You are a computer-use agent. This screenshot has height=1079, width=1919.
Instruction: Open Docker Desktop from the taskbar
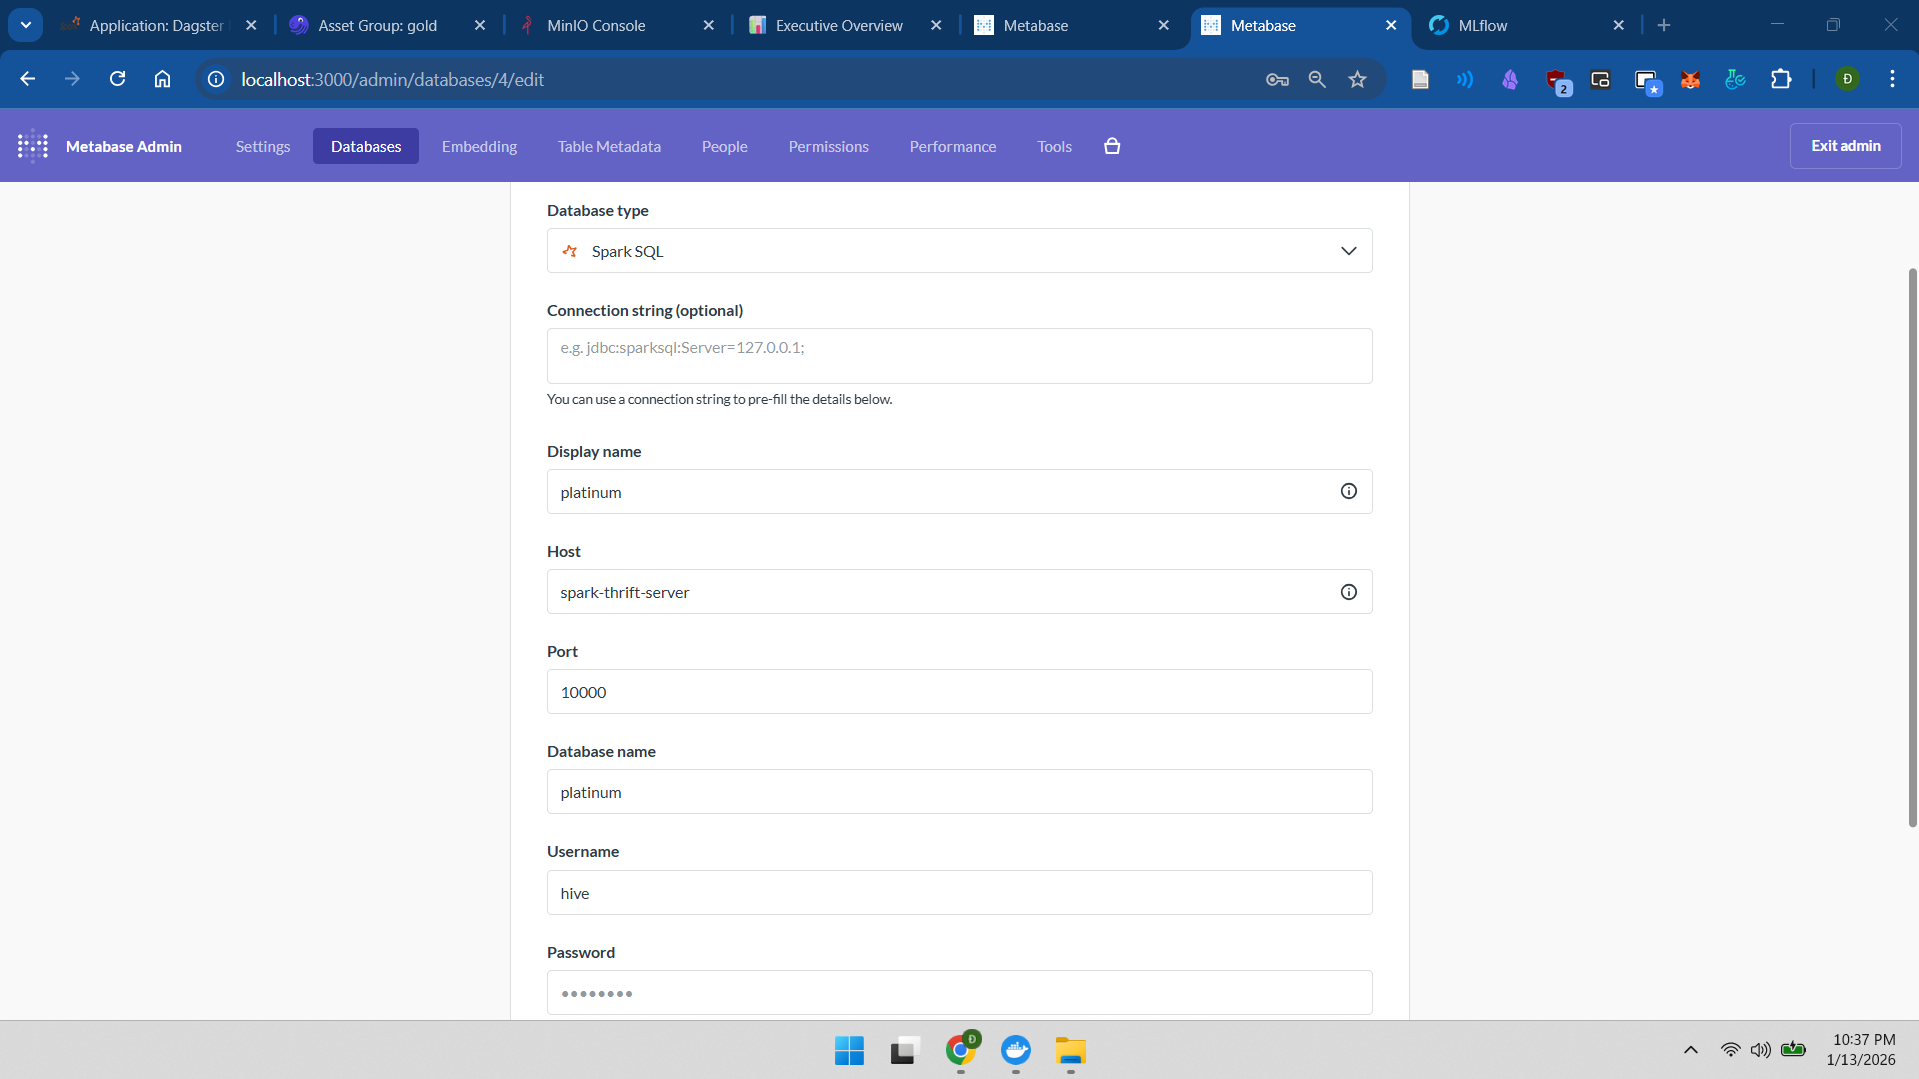[x=1016, y=1050]
